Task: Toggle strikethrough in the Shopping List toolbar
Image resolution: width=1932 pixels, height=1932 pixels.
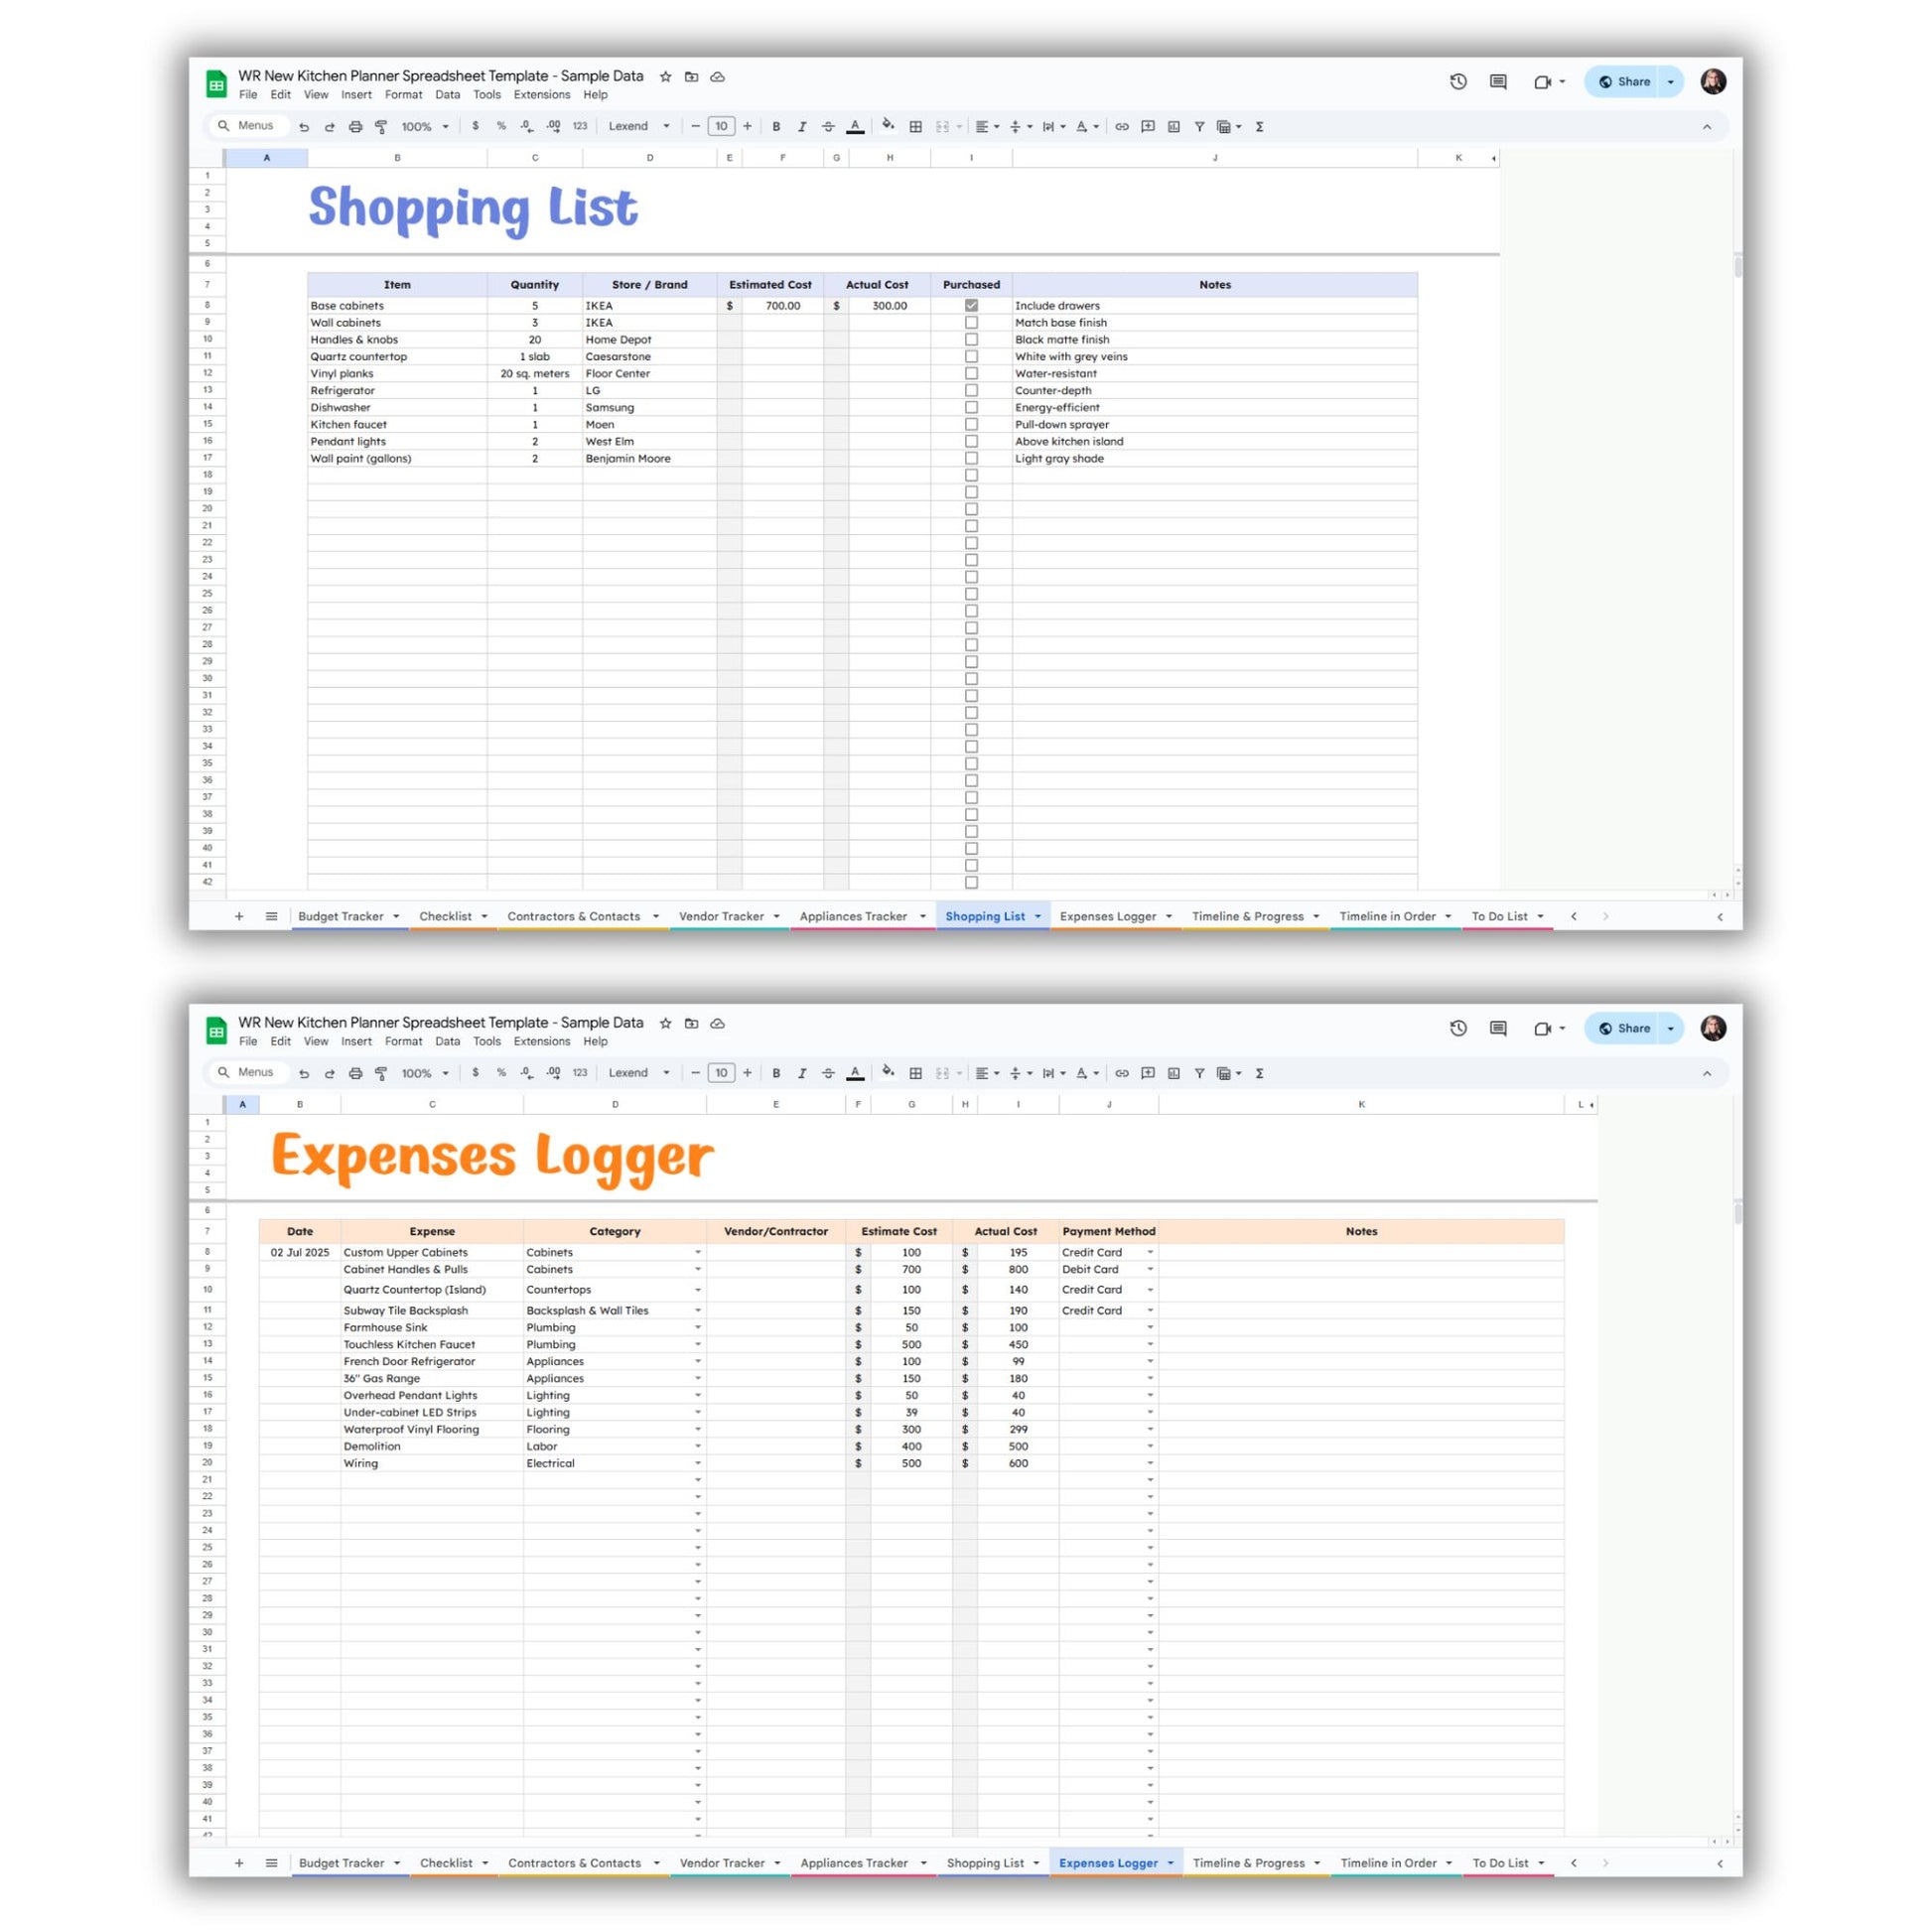Action: tap(828, 127)
